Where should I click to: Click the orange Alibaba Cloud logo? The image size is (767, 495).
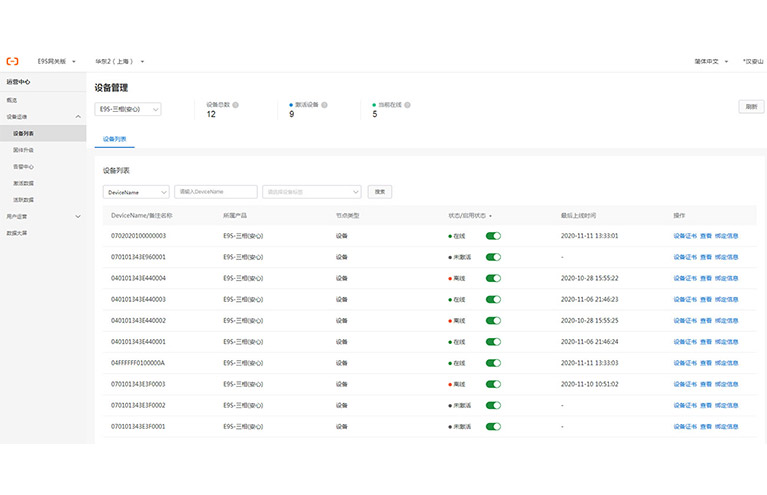coord(12,61)
